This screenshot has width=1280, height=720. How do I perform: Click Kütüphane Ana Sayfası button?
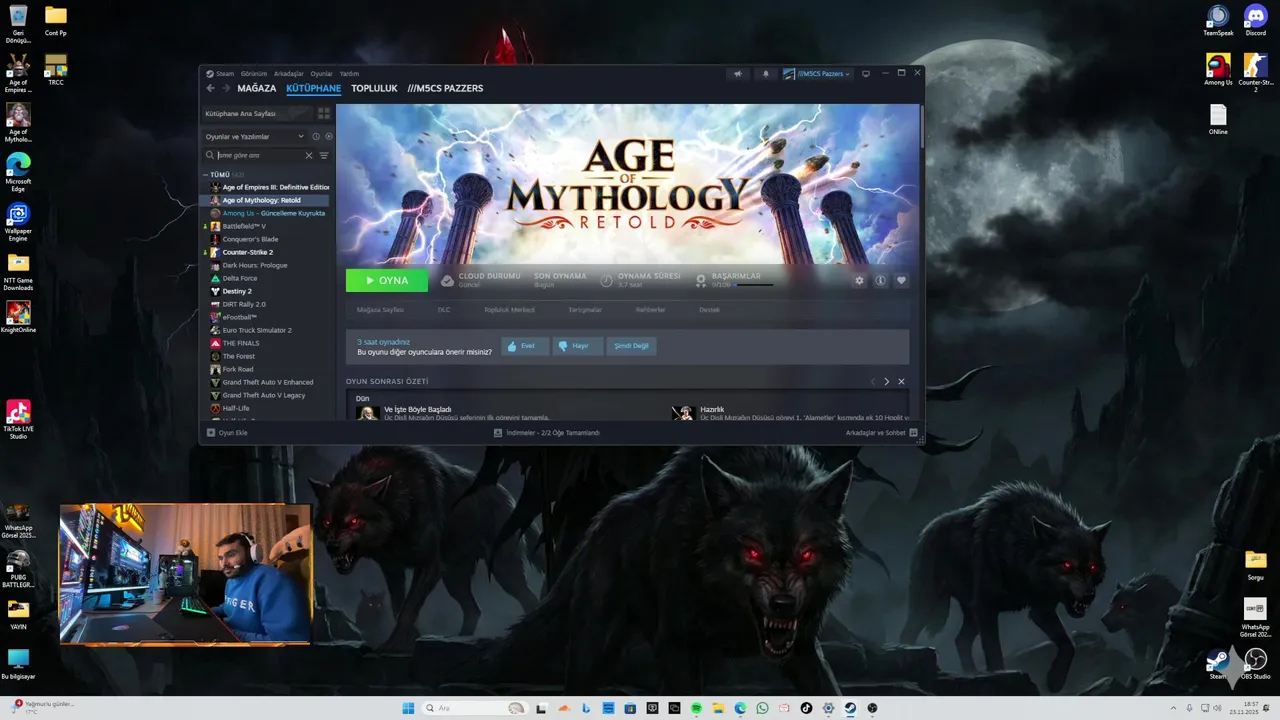click(x=256, y=113)
